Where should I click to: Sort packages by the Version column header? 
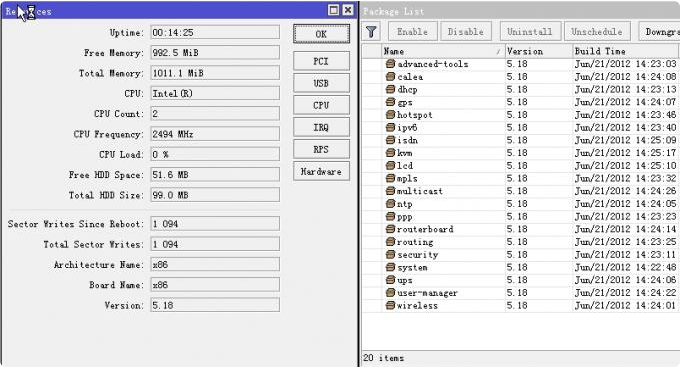[x=539, y=51]
